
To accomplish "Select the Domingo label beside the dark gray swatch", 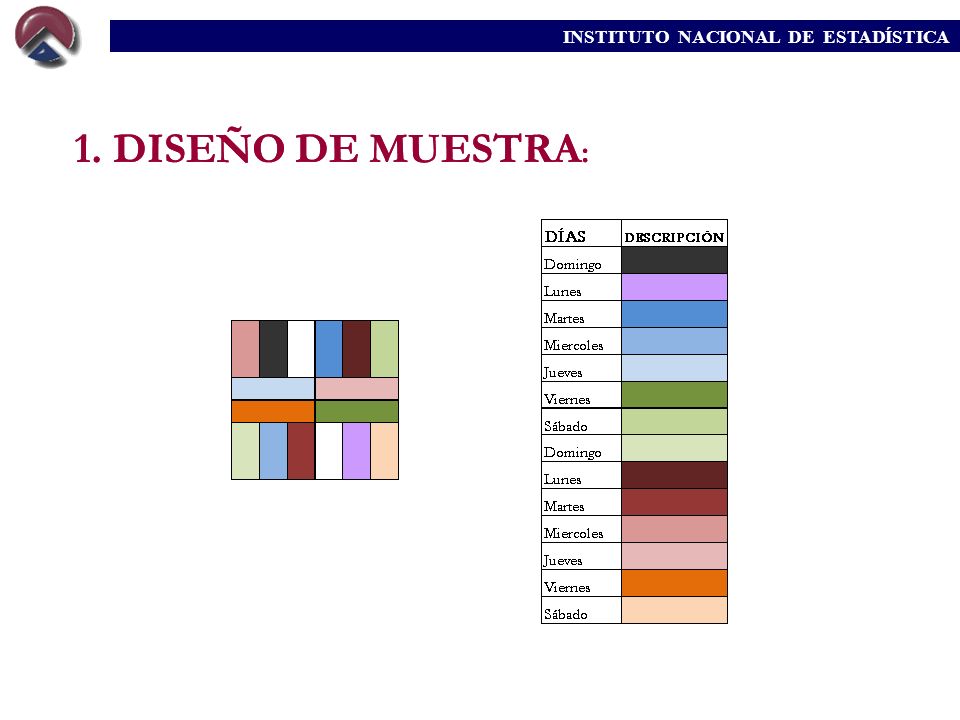I will tap(572, 264).
